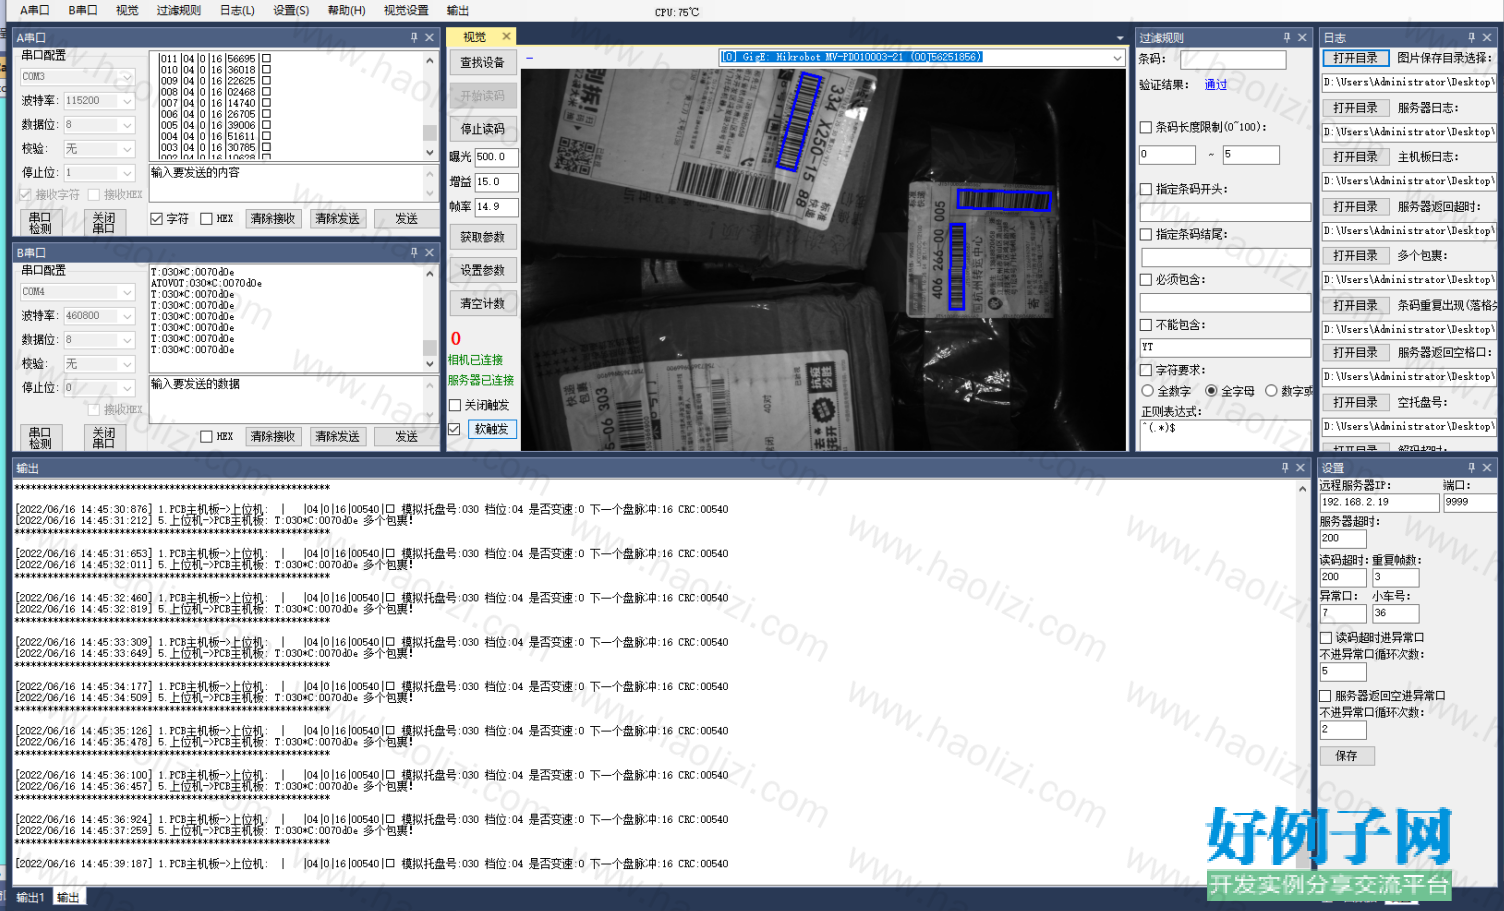Open the COM4 port dropdown
This screenshot has height=911, width=1504.
click(x=127, y=292)
